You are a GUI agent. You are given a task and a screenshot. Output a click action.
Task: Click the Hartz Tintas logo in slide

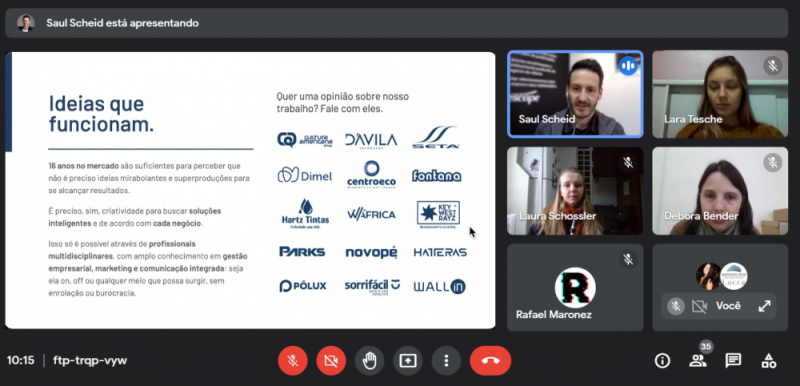click(x=305, y=213)
